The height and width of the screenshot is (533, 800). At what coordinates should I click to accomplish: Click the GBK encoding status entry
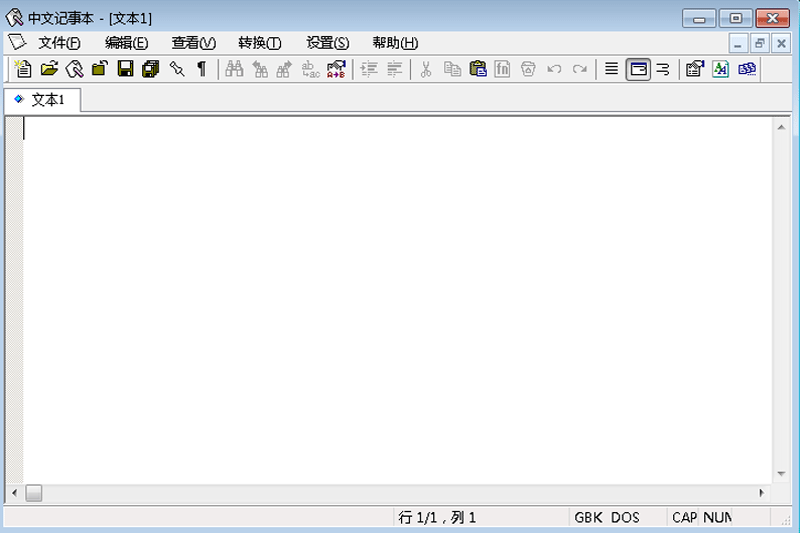[x=588, y=518]
